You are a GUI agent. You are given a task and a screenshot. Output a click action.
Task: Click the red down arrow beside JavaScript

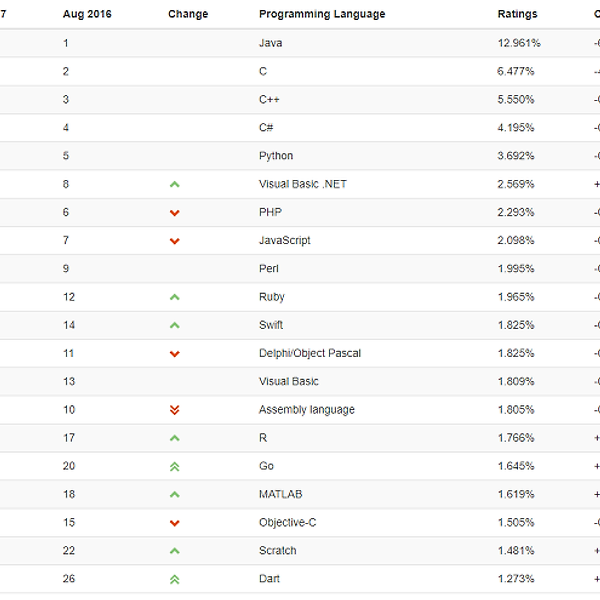click(174, 241)
